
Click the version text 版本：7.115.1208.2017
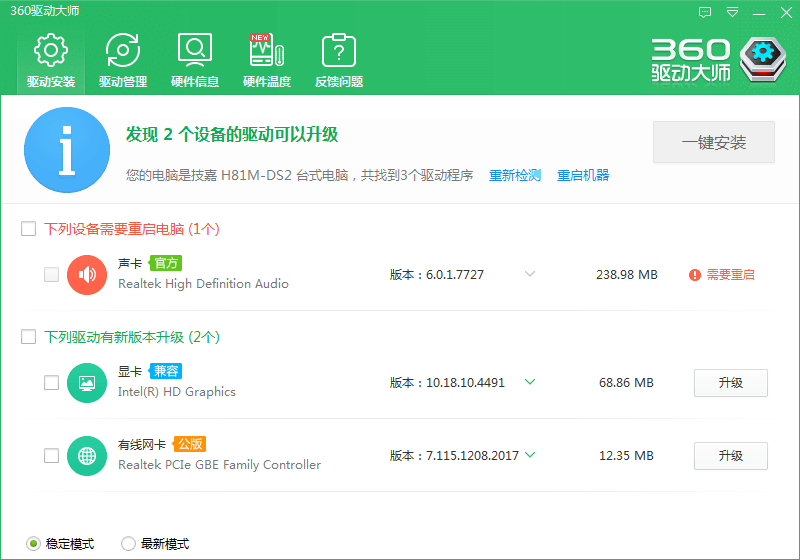[454, 456]
